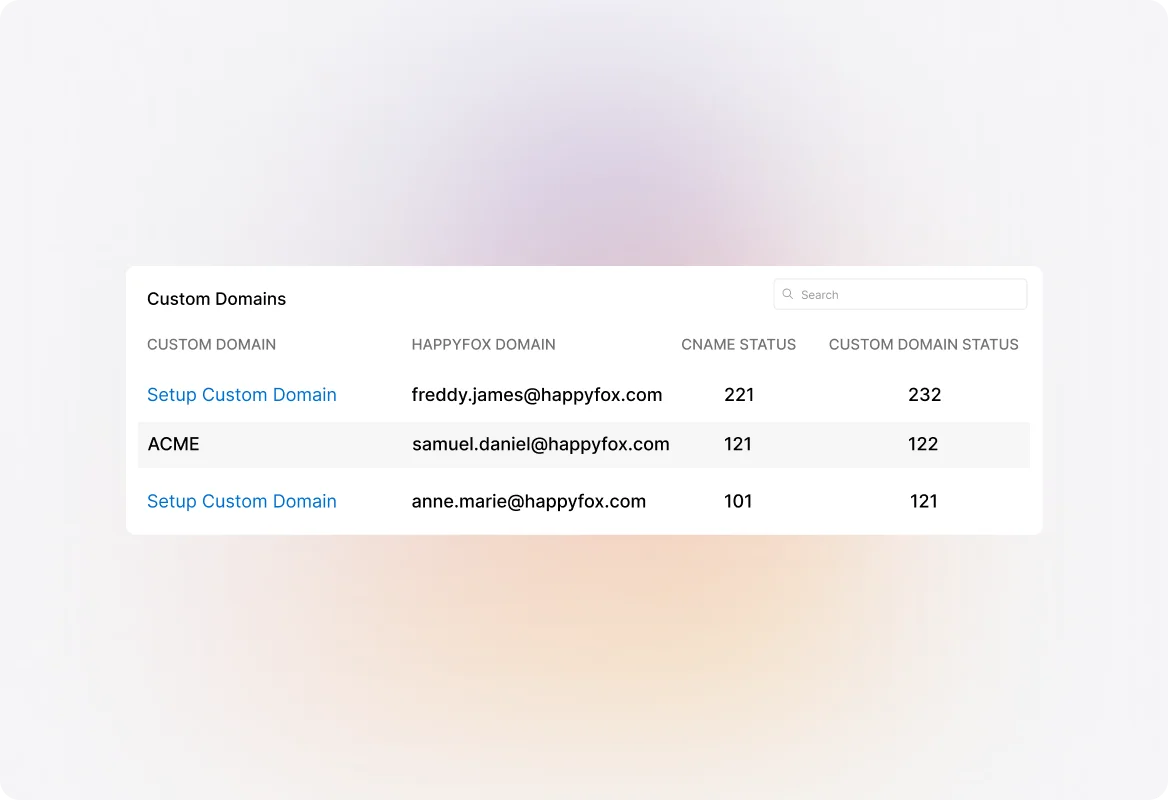The width and height of the screenshot is (1168, 800).
Task: Select custom domain status 121 in anne.marie row
Action: click(x=924, y=501)
